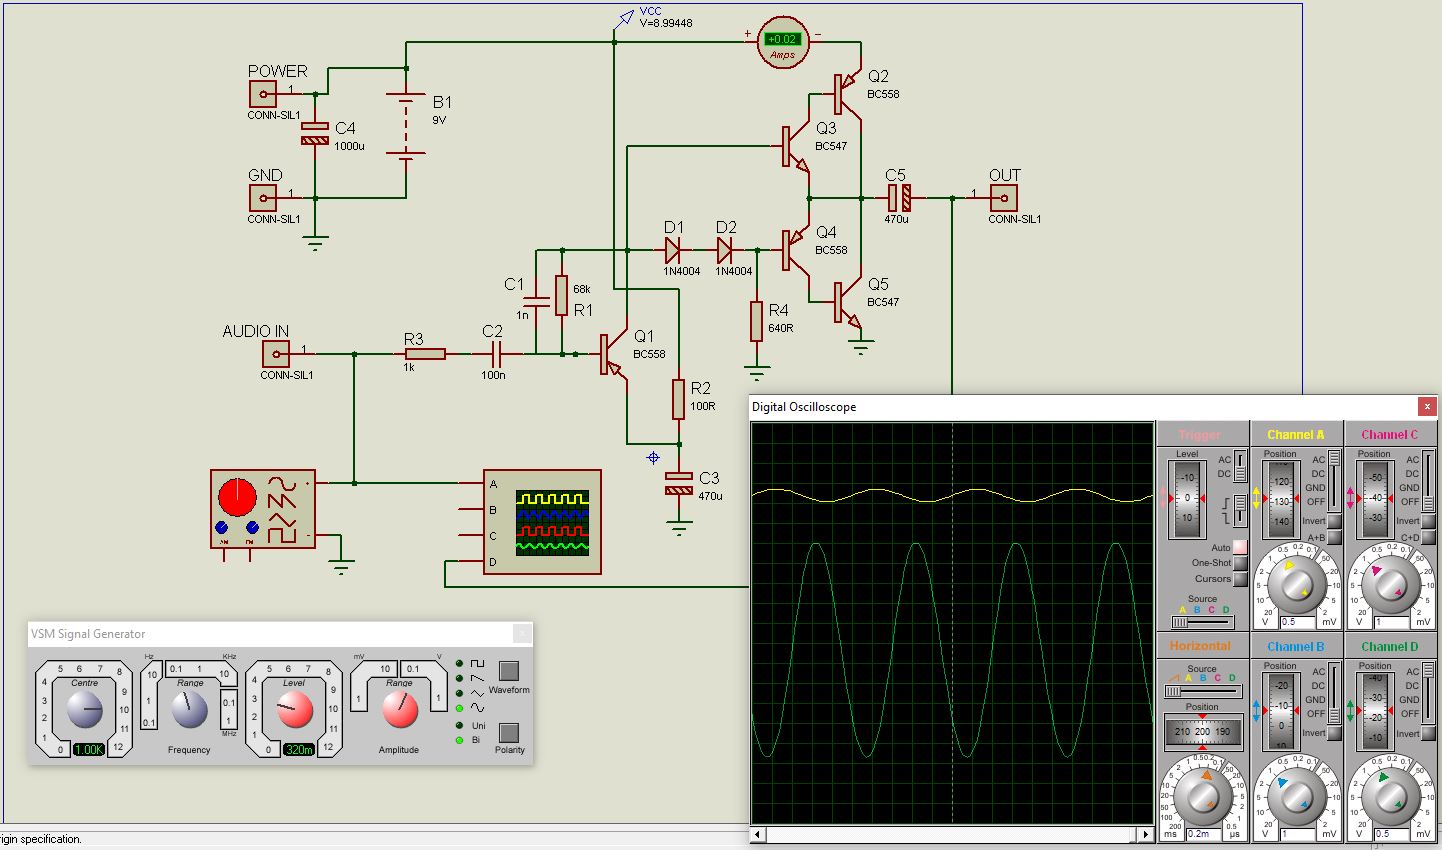1442x850 pixels.
Task: Click Channel A scale value field 0.5
Action: tap(1296, 621)
